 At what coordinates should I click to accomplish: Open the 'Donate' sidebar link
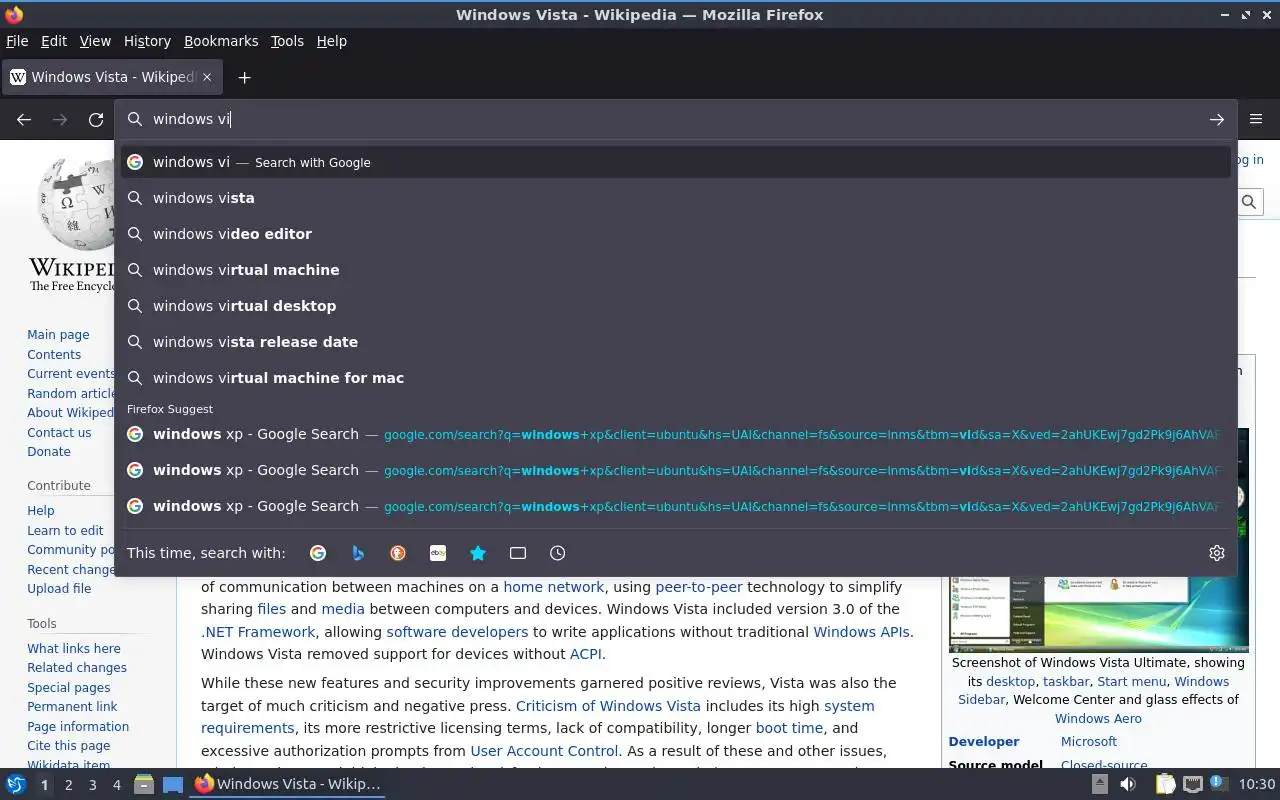(49, 452)
